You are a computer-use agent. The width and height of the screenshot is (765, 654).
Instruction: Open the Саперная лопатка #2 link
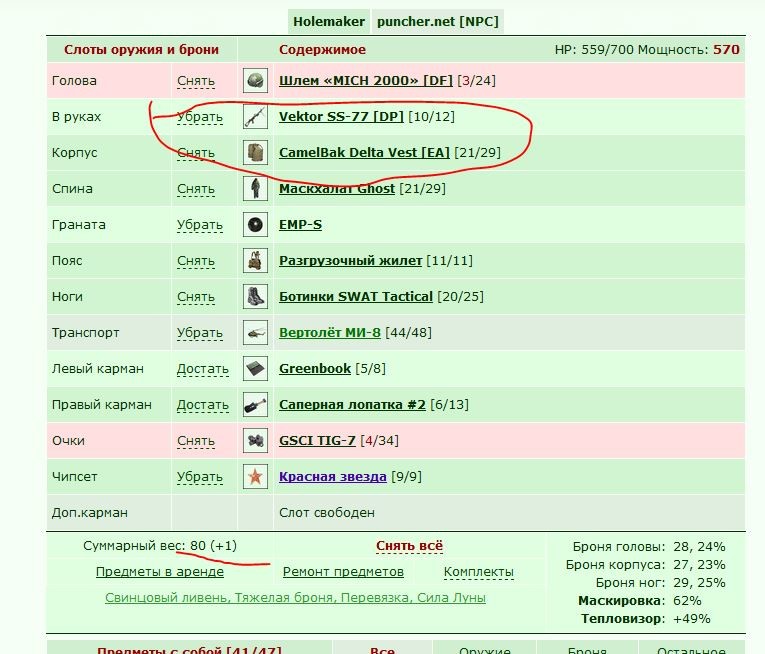click(352, 405)
